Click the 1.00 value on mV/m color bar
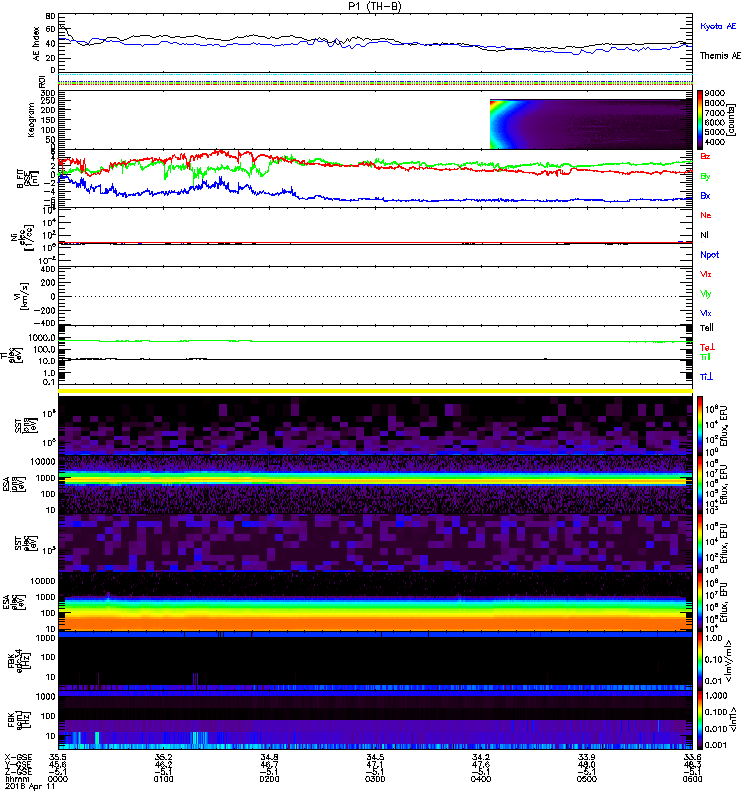Viewport: 750px width, 800px height. (x=713, y=638)
